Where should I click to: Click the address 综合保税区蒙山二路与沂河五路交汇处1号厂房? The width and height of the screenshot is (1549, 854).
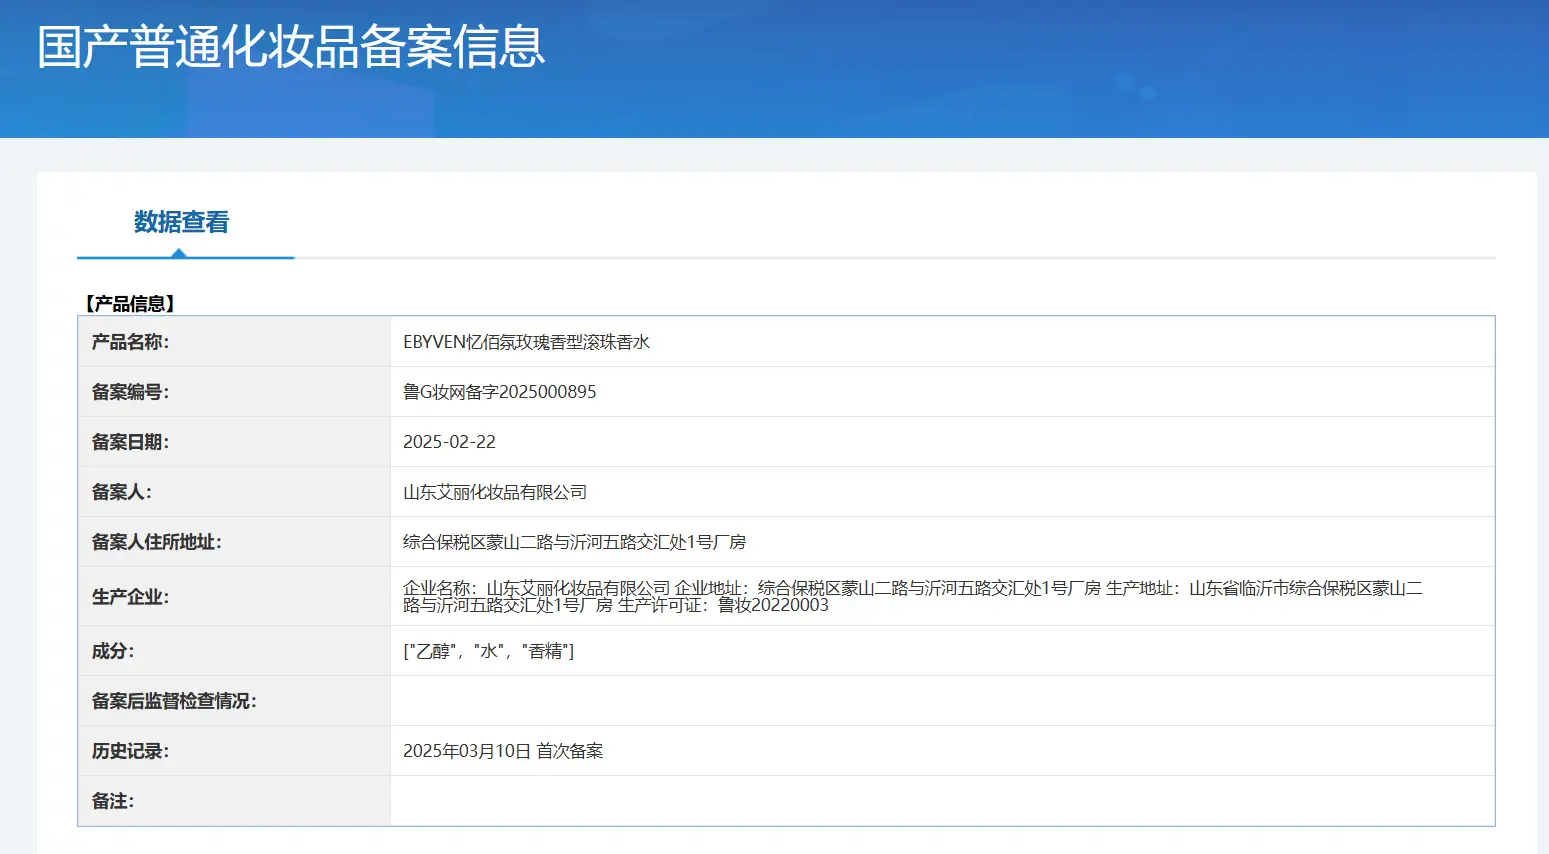click(x=575, y=542)
